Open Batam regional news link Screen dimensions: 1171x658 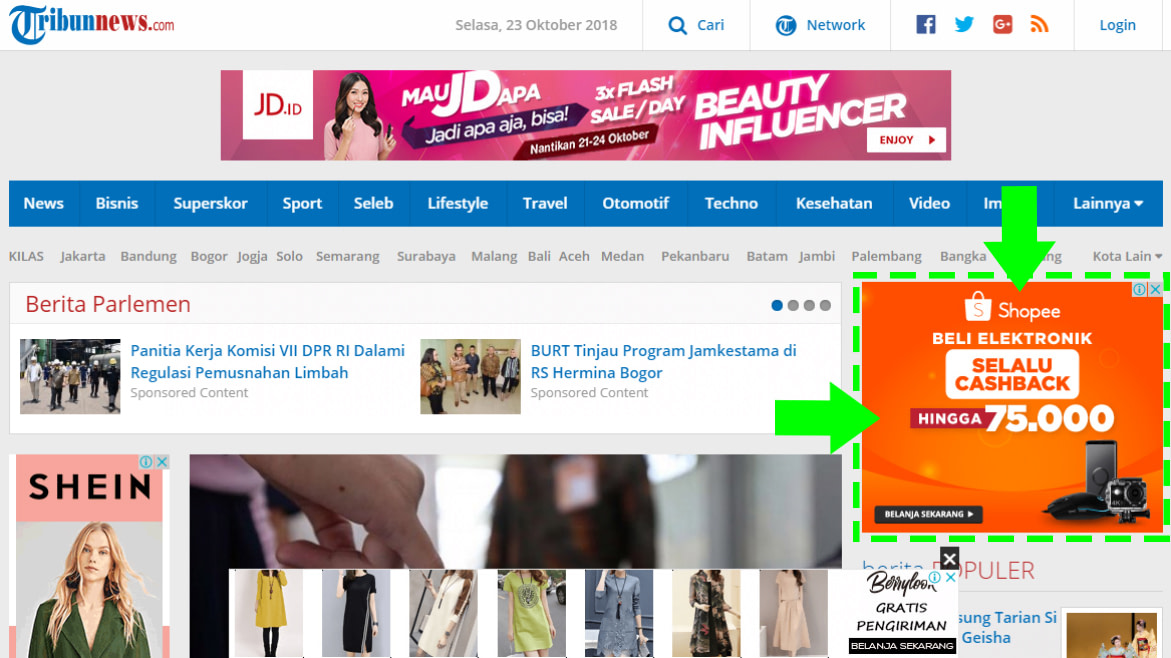pos(767,256)
